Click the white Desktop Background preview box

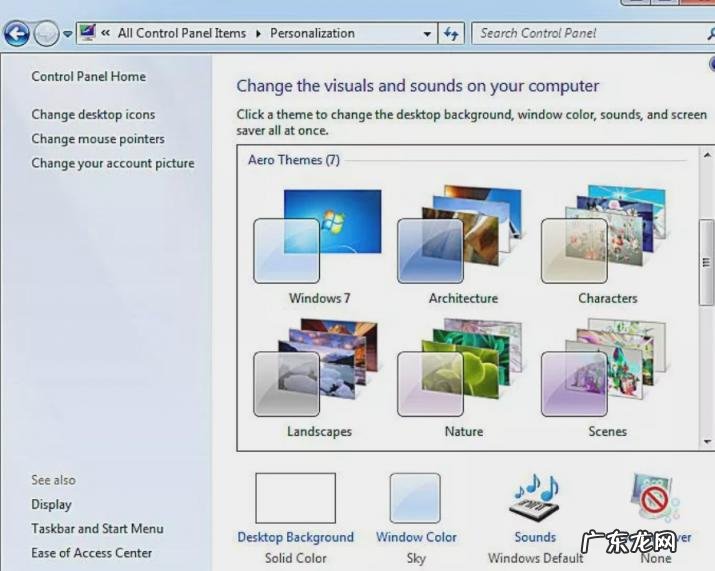(x=295, y=498)
